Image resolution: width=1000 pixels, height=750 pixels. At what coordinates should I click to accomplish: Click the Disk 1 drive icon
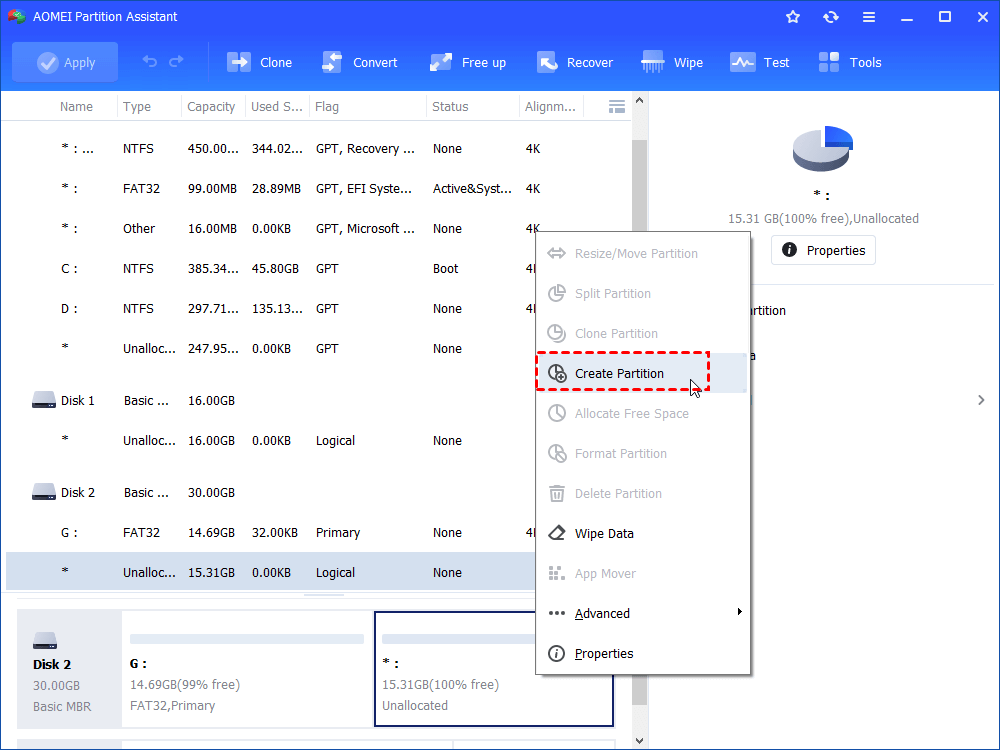point(44,400)
